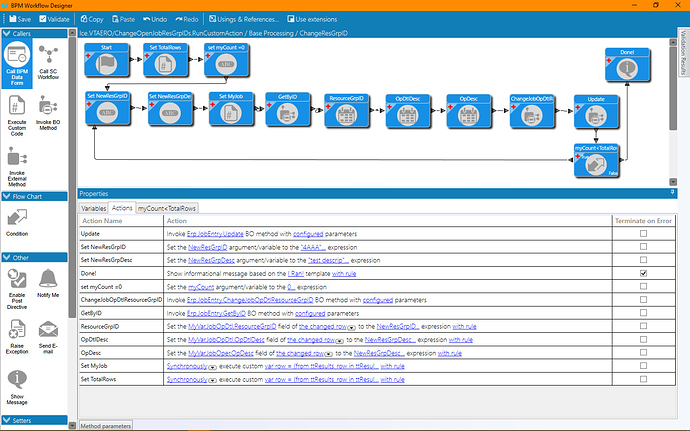This screenshot has height=431, width=690.
Task: Select the Set TotalRows workflow node
Action: [165, 60]
